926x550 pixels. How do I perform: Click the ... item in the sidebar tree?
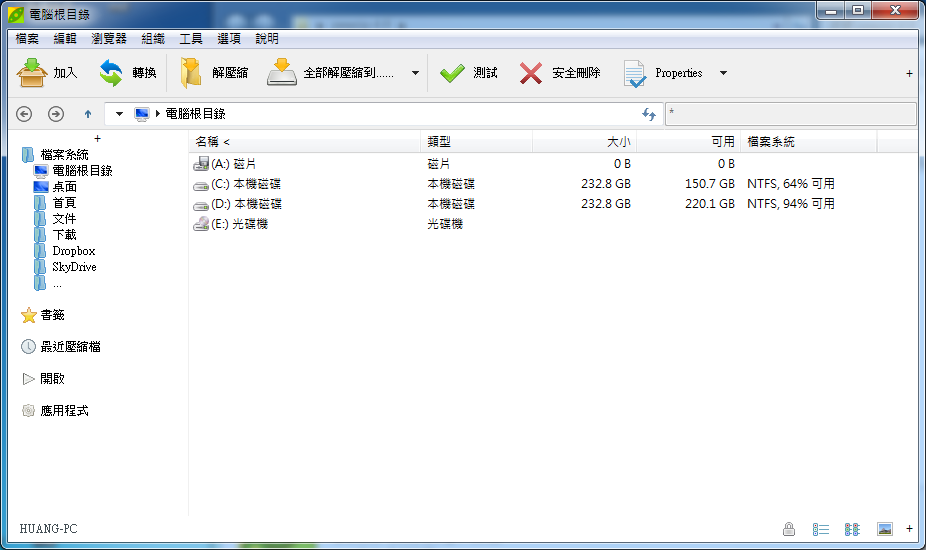[x=57, y=284]
